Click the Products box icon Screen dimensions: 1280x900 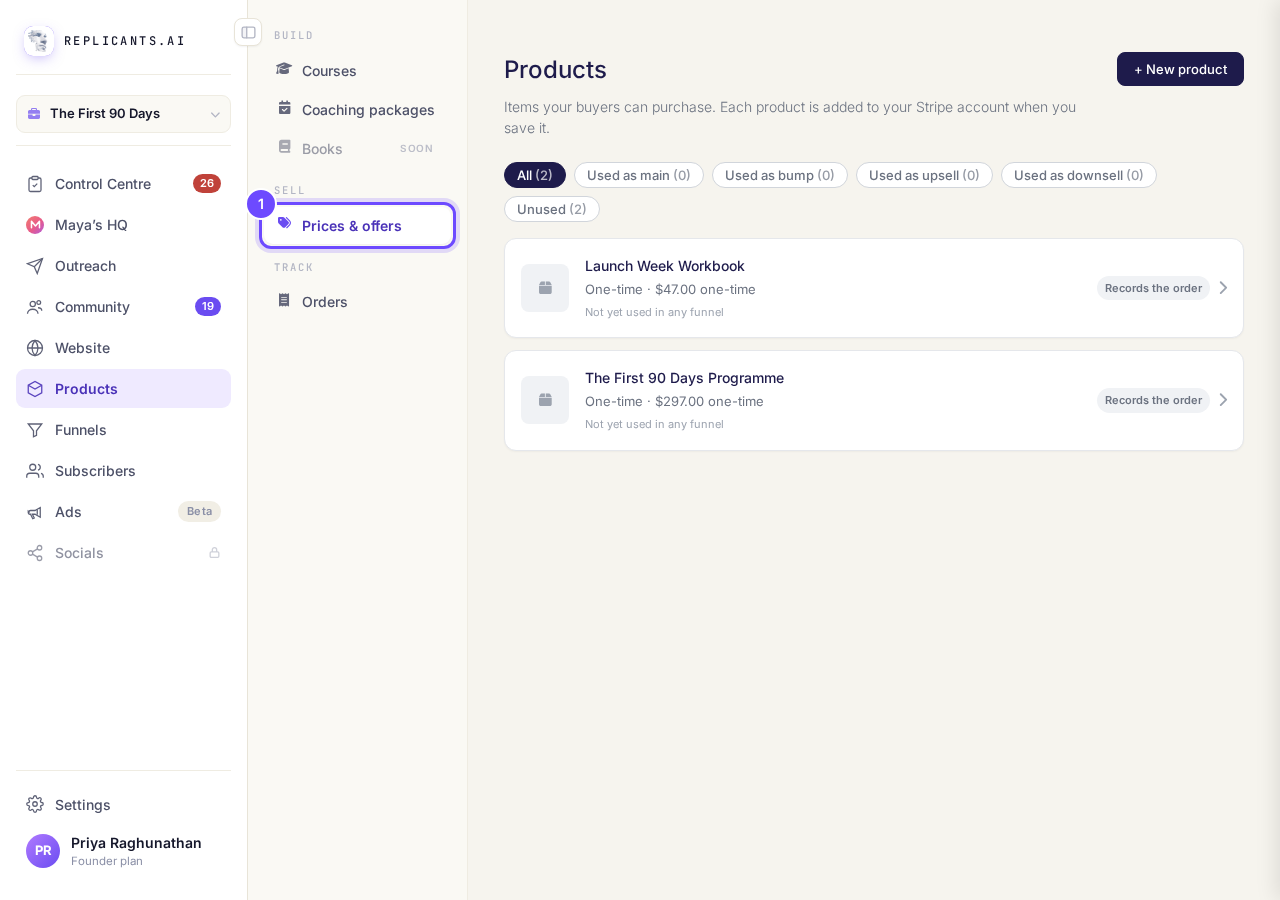tap(35, 389)
